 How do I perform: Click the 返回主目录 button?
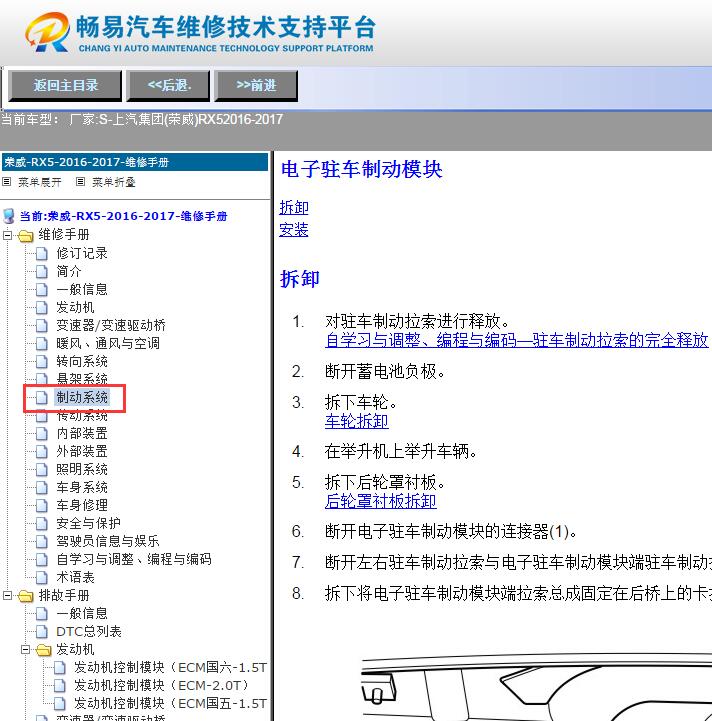pos(65,86)
